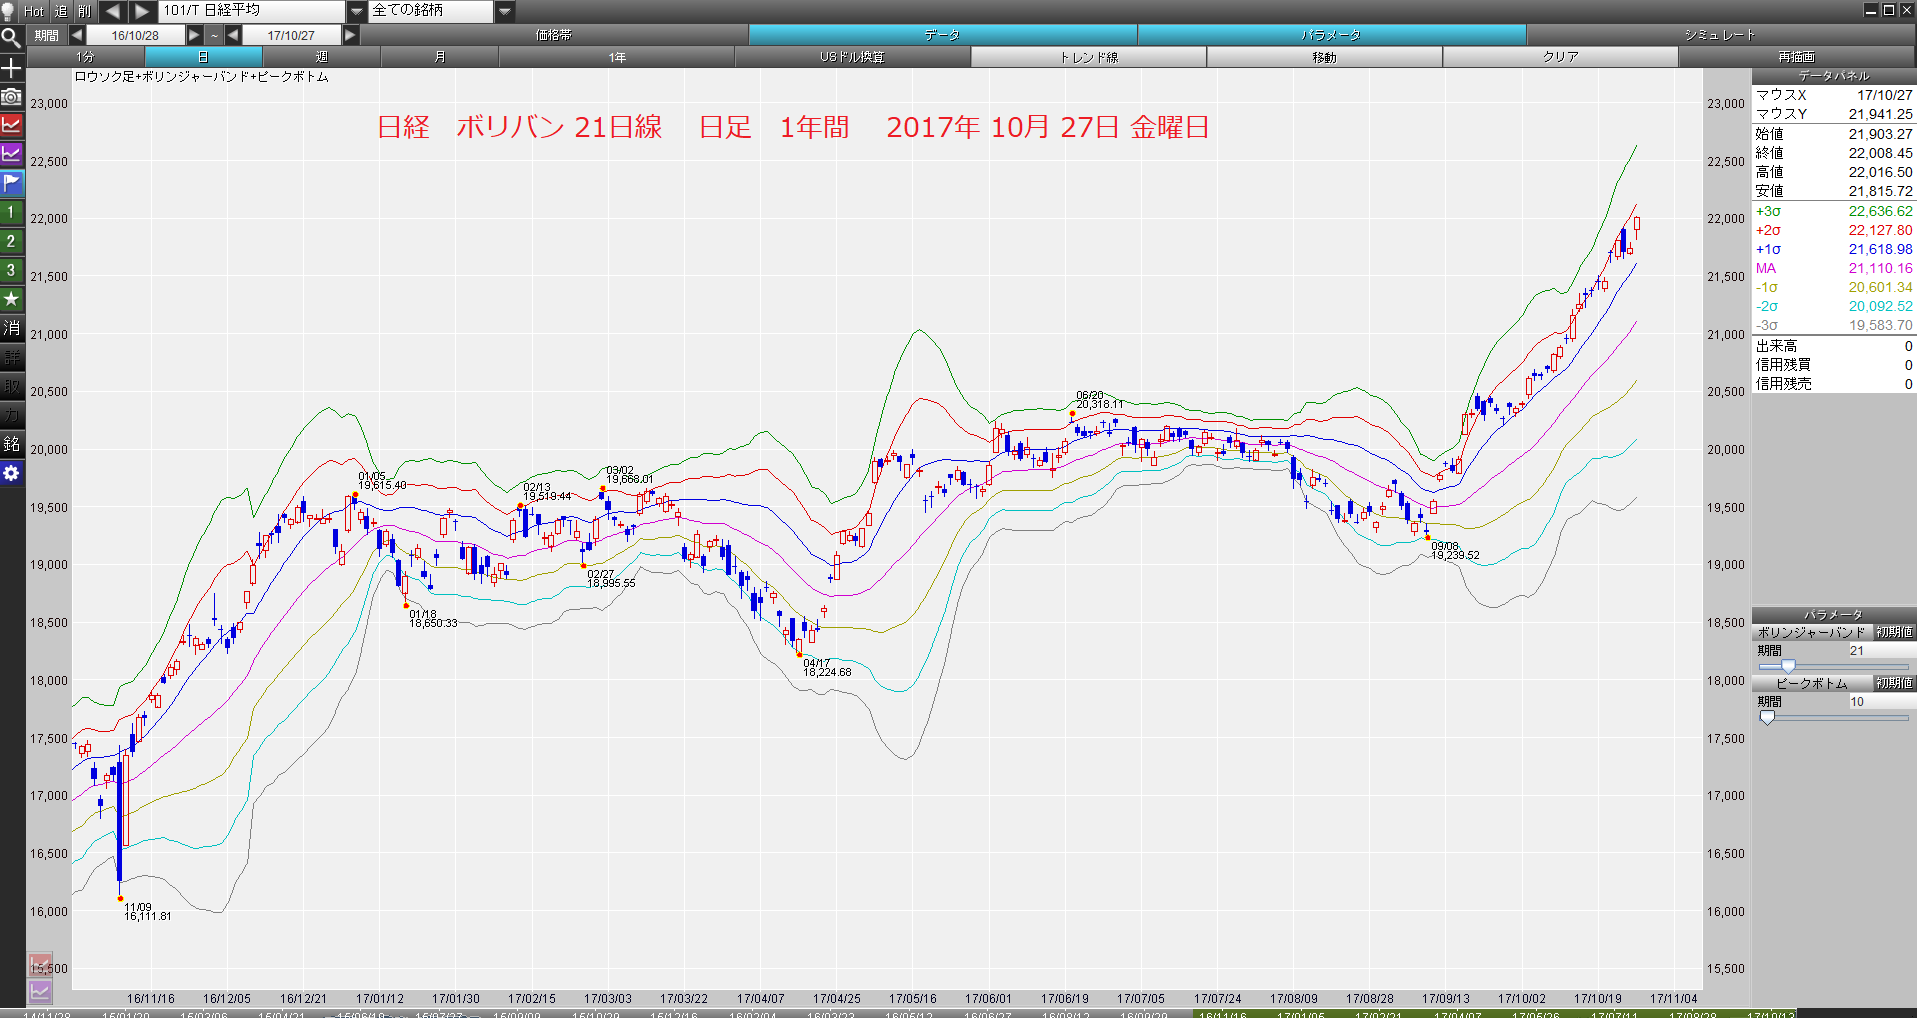Viewport: 1917px width, 1018px height.
Task: Step start date 16/10/28 backward
Action: click(77, 35)
